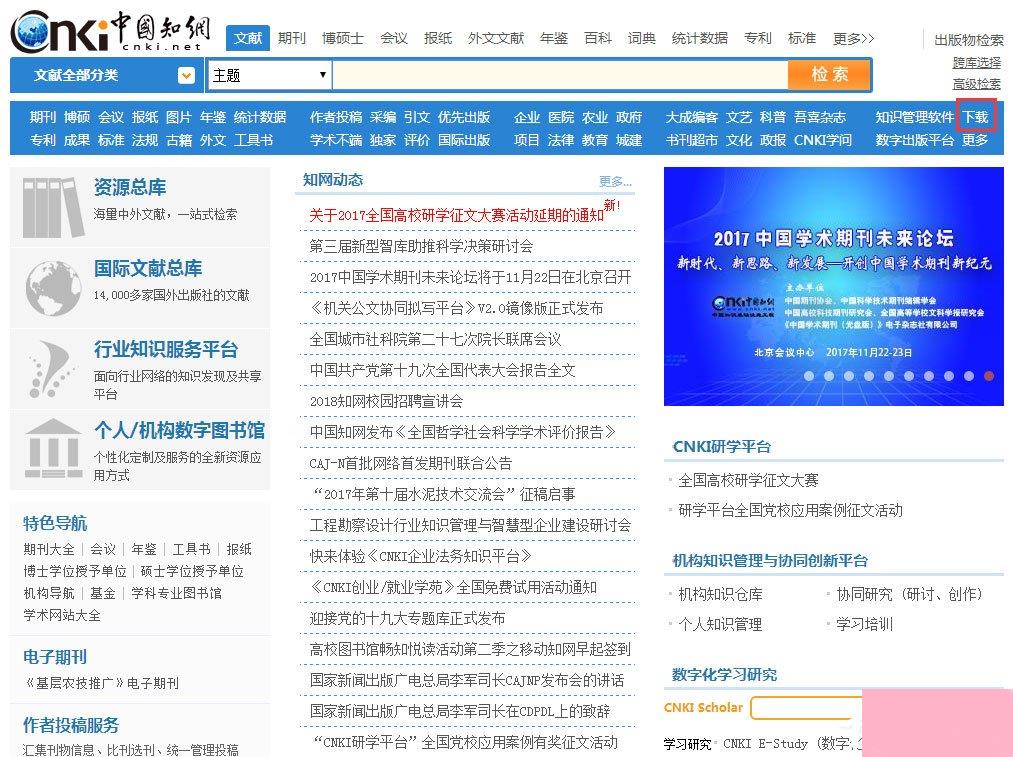The height and width of the screenshot is (757, 1013).
Task: Click the 图片 navigation link
Action: tap(179, 117)
